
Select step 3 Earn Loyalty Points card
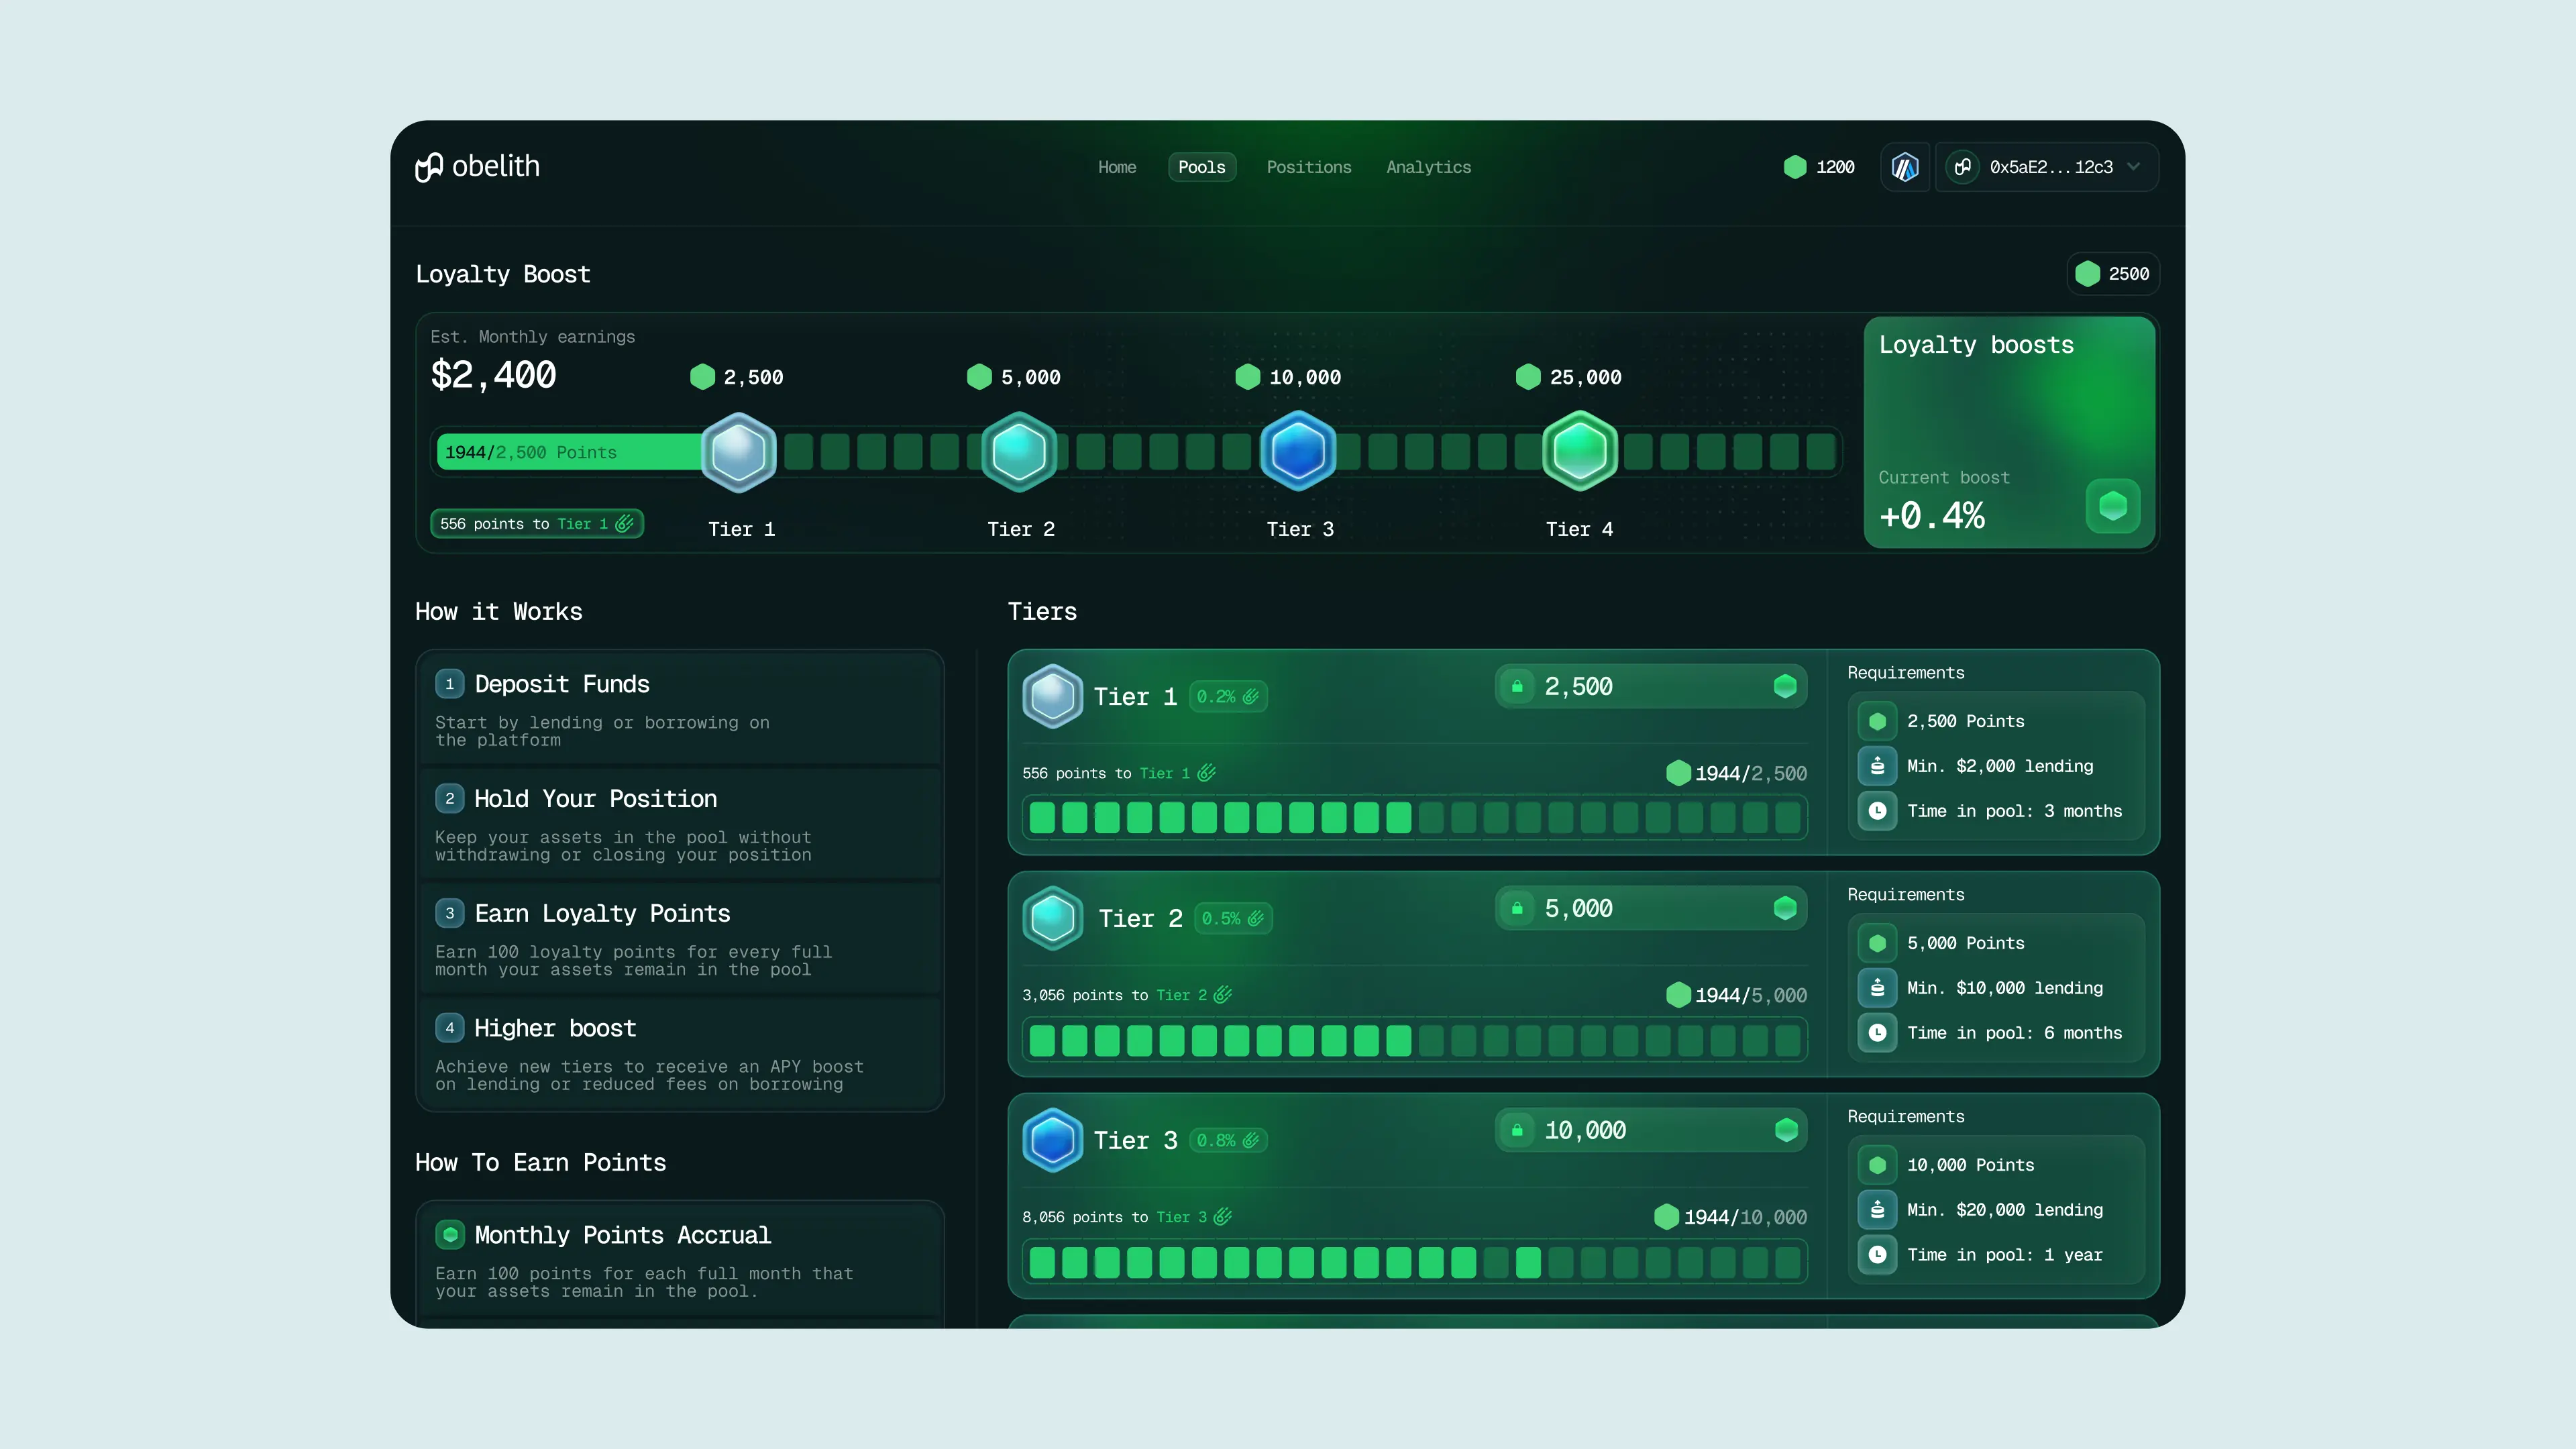pyautogui.click(x=680, y=939)
